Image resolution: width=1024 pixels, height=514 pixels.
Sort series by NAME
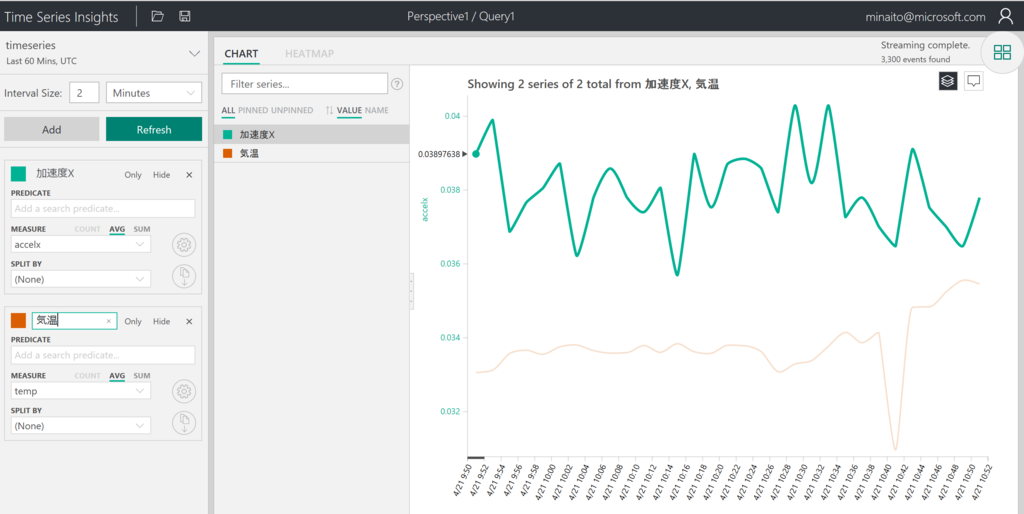tap(377, 110)
